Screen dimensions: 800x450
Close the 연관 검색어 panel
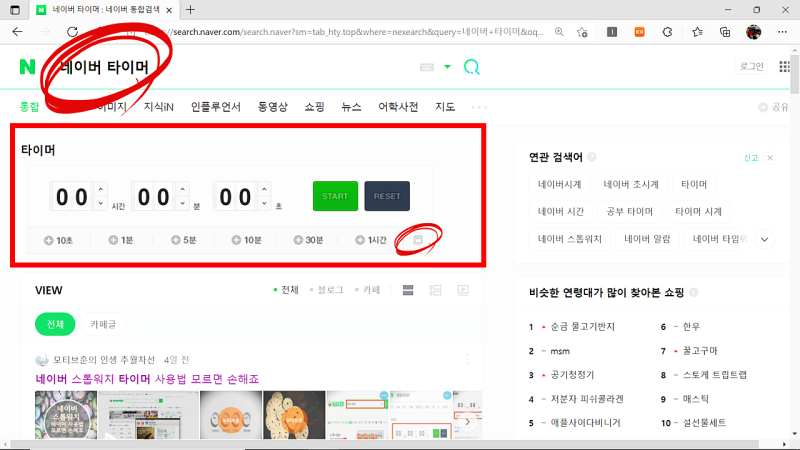point(770,158)
